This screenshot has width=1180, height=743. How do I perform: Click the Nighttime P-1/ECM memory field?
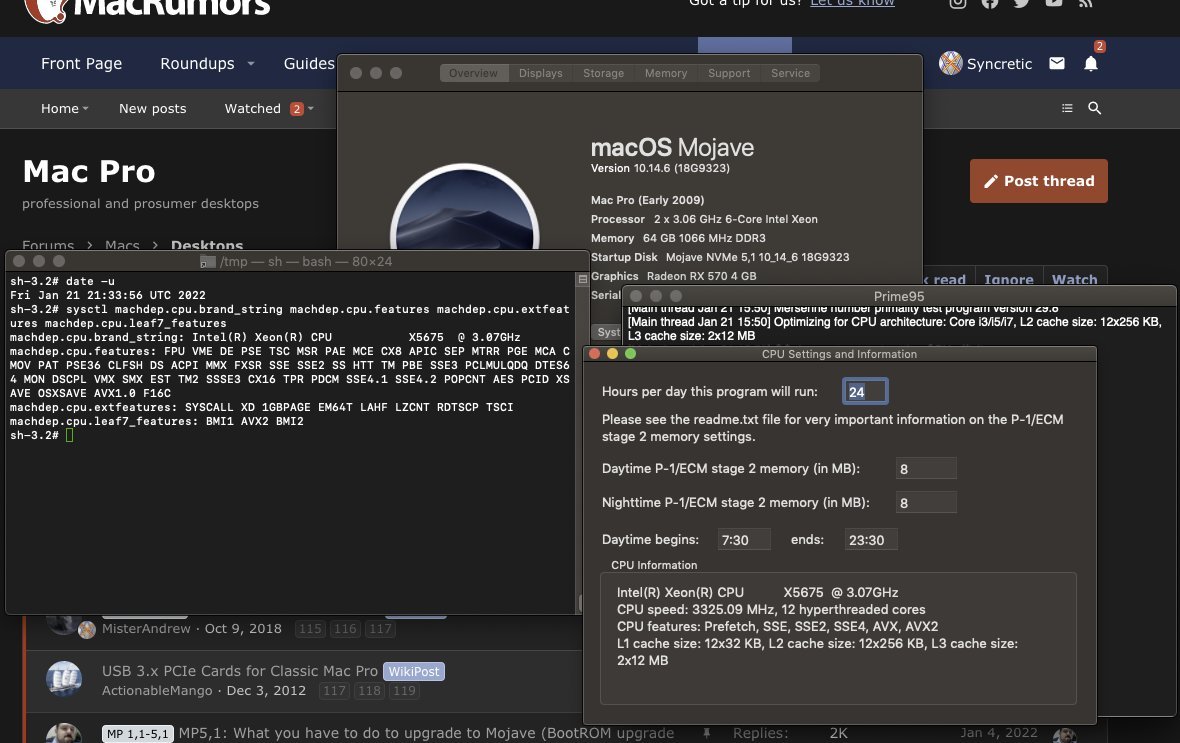coord(926,502)
